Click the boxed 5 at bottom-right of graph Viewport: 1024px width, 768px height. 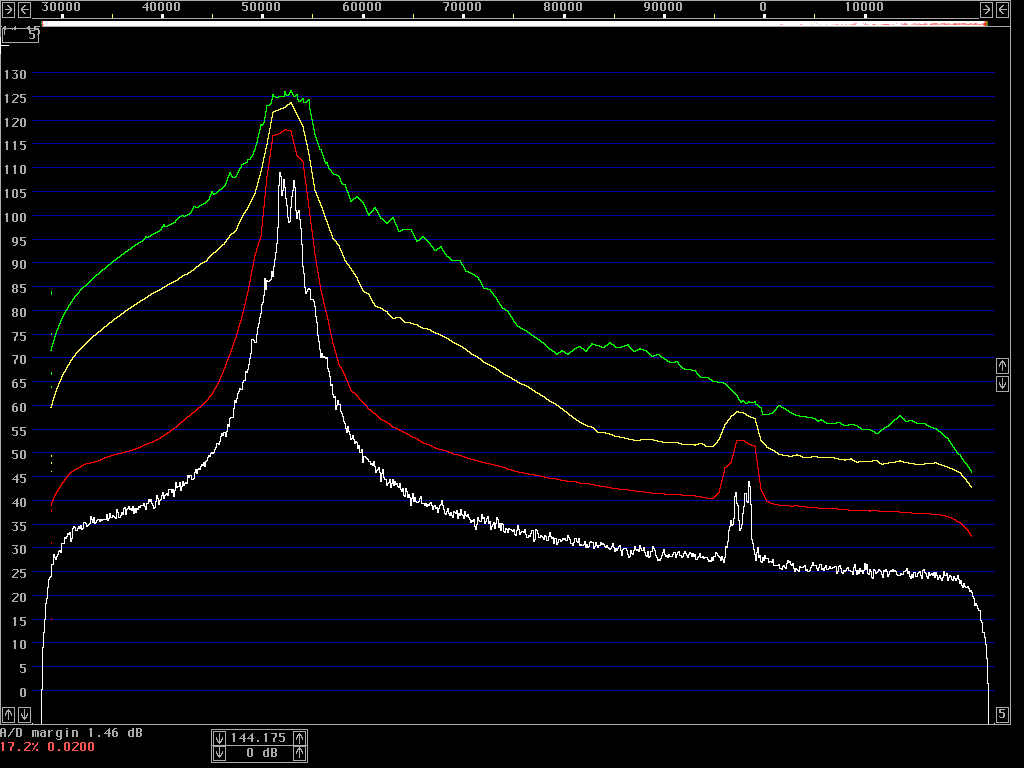click(x=1002, y=714)
